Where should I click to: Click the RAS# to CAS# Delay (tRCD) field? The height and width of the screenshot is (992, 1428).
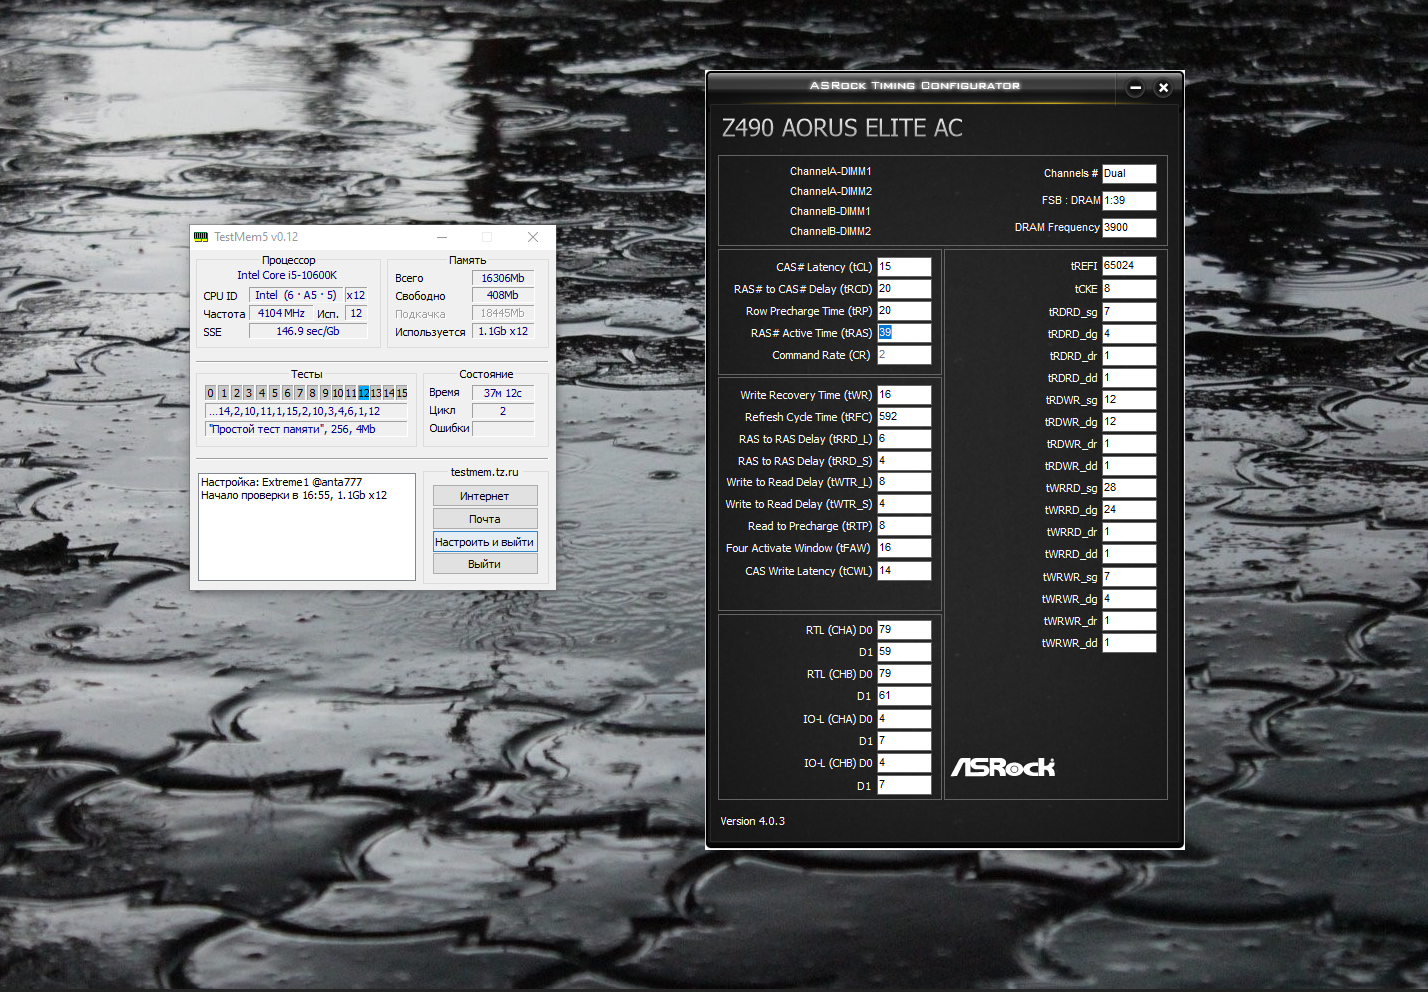[904, 289]
